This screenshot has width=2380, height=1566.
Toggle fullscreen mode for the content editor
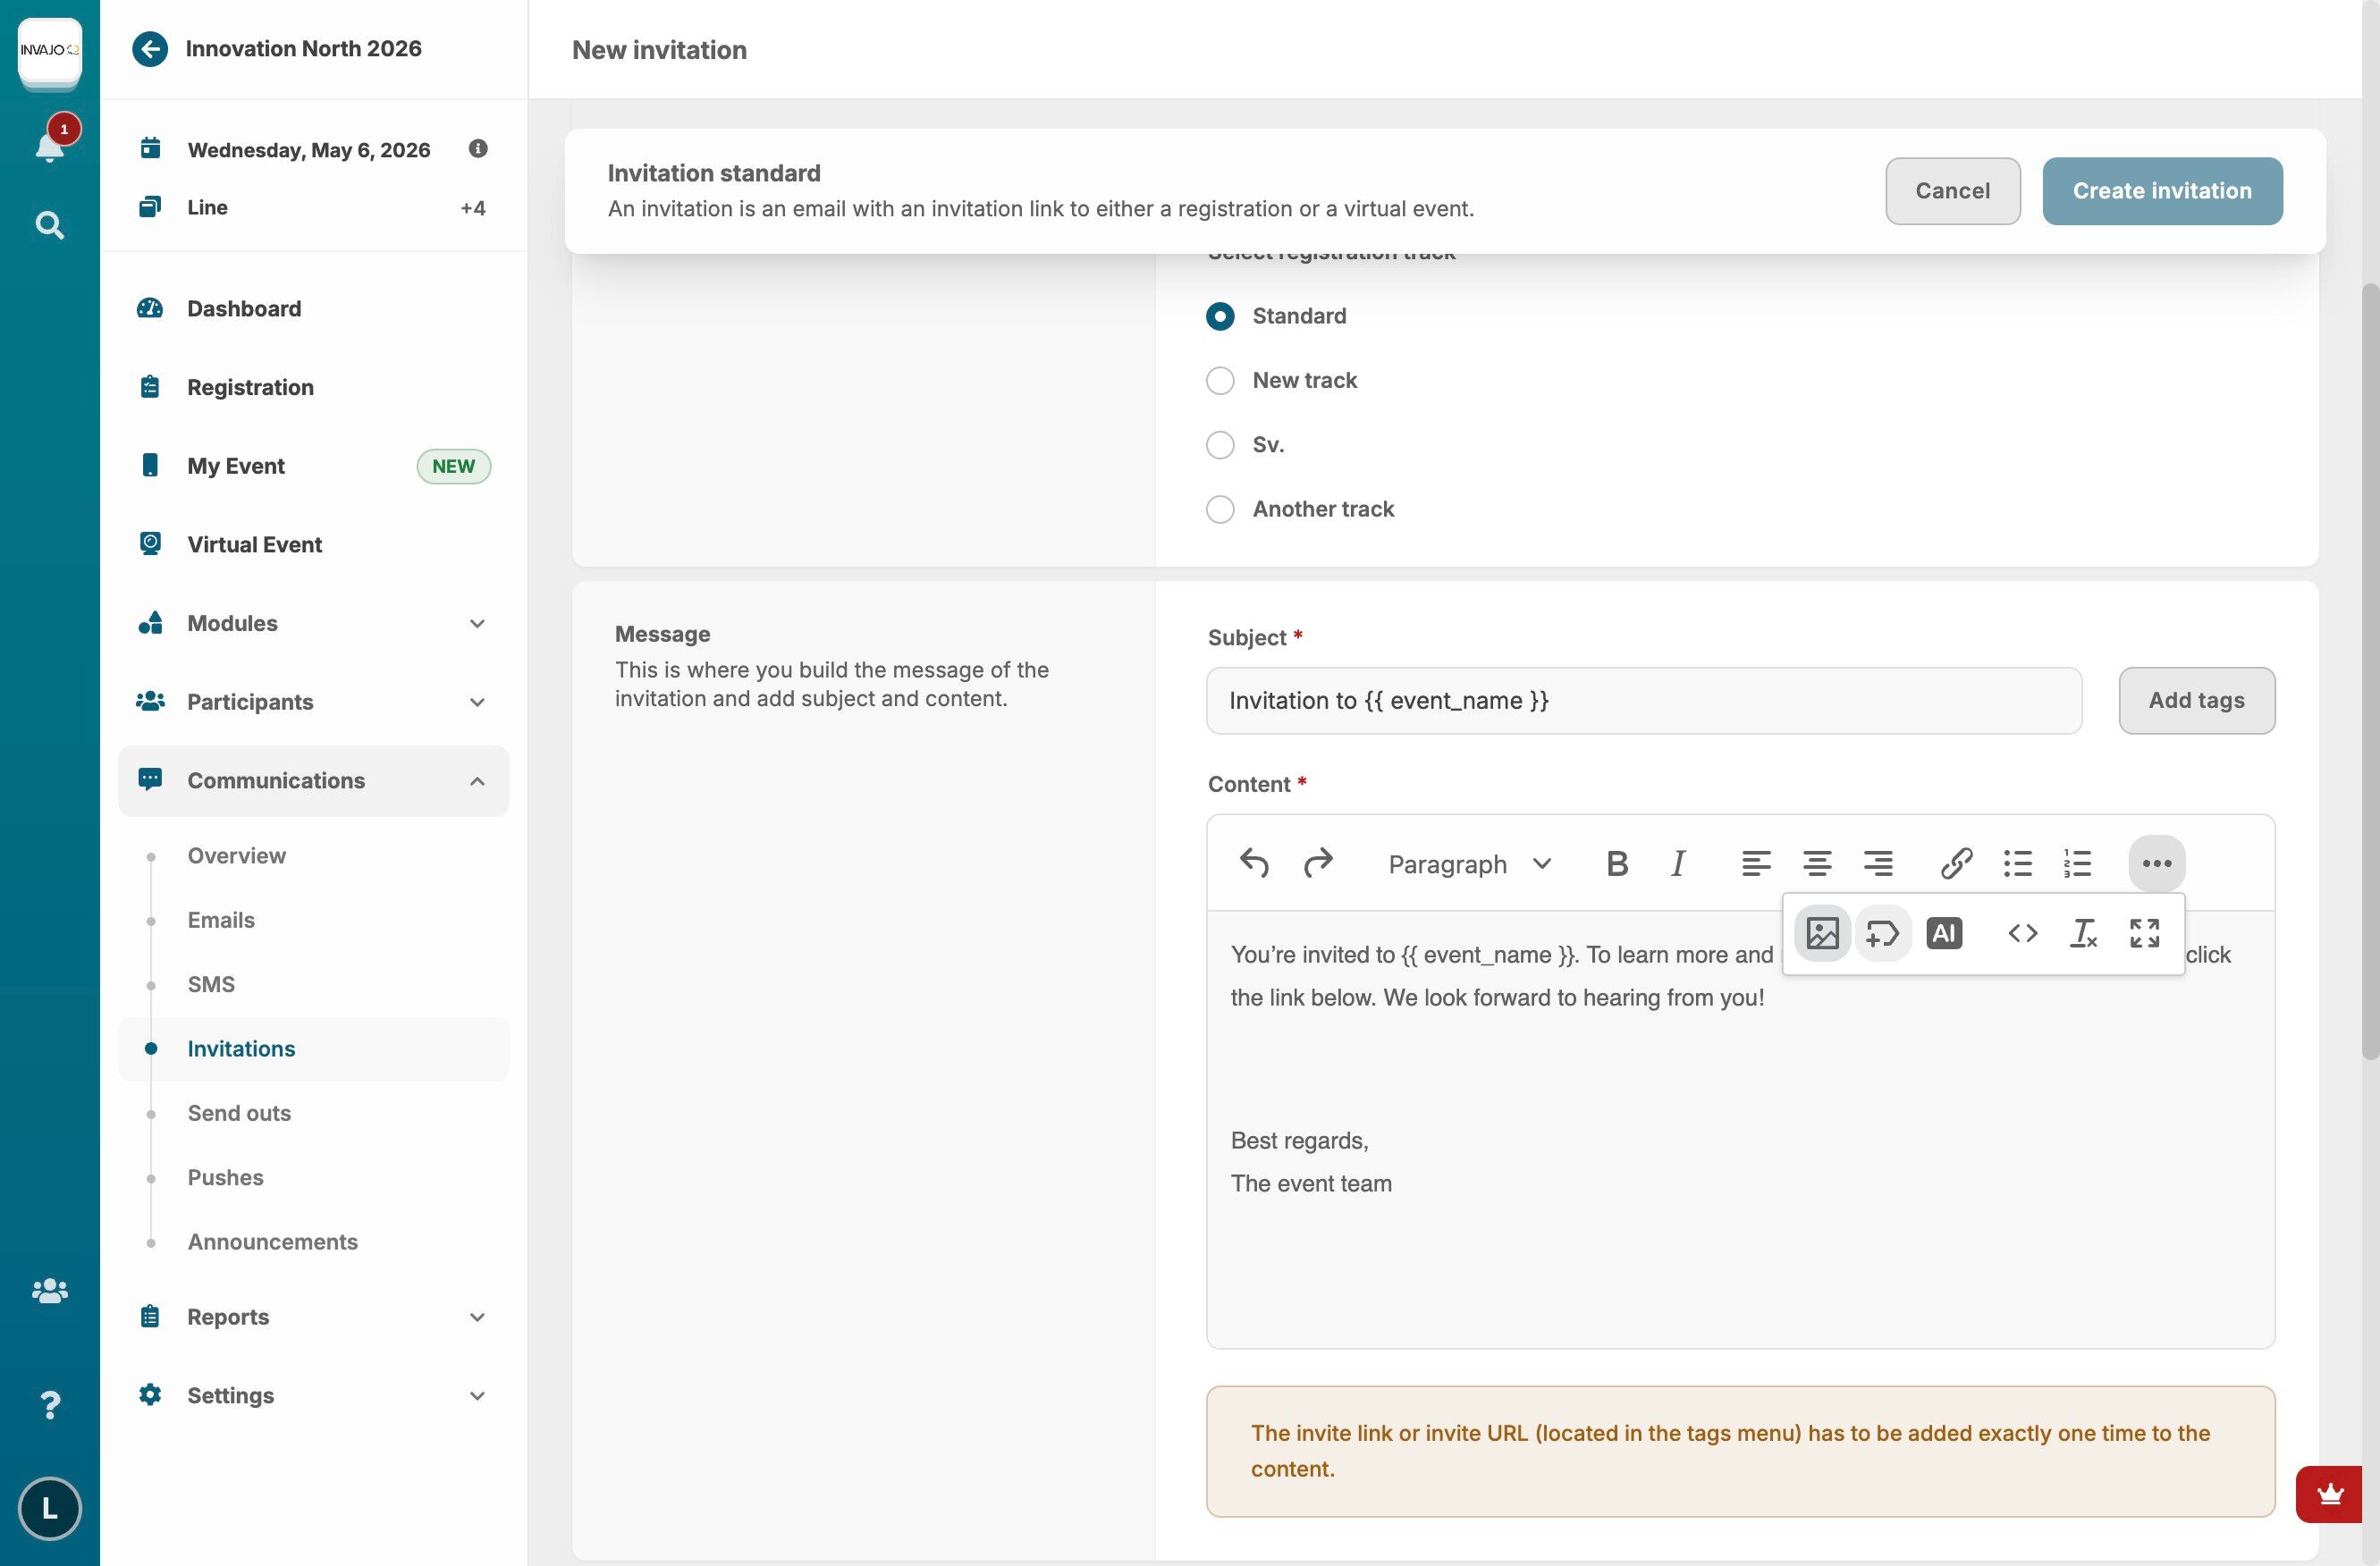tap(2144, 933)
